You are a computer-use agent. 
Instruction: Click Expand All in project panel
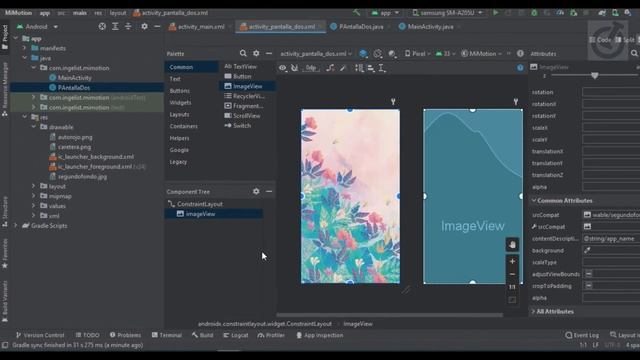115,27
